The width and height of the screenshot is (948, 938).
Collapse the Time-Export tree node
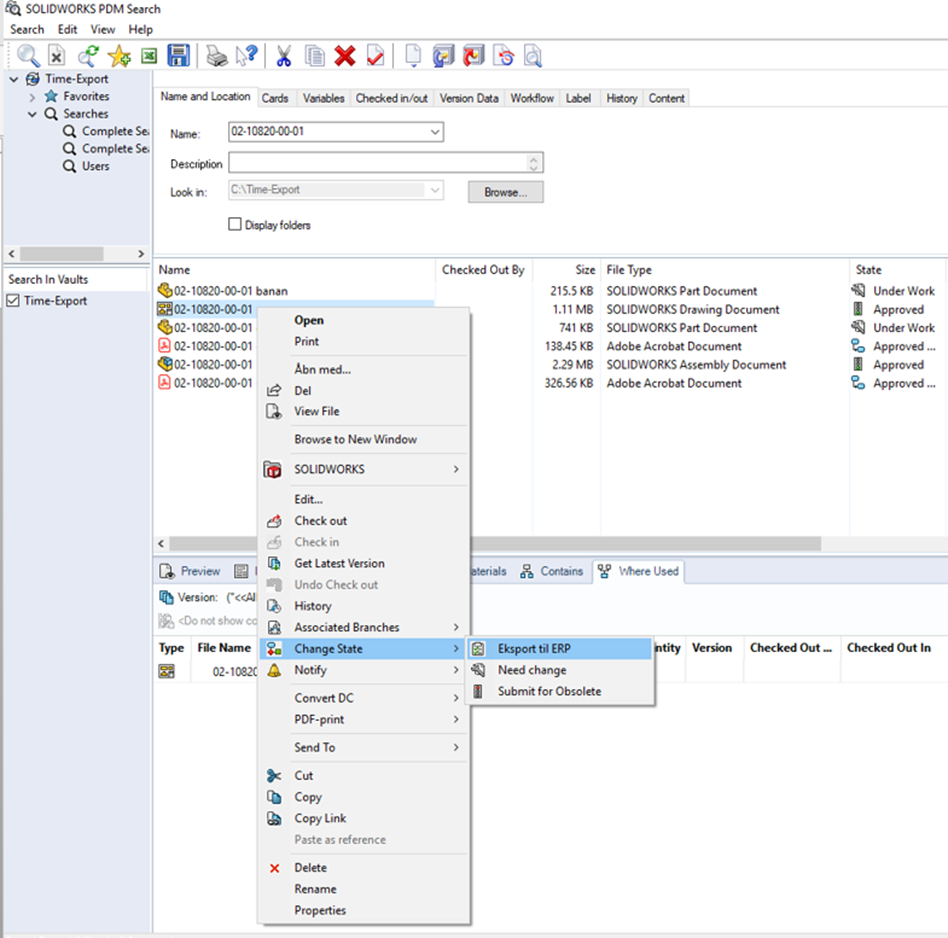coord(14,79)
